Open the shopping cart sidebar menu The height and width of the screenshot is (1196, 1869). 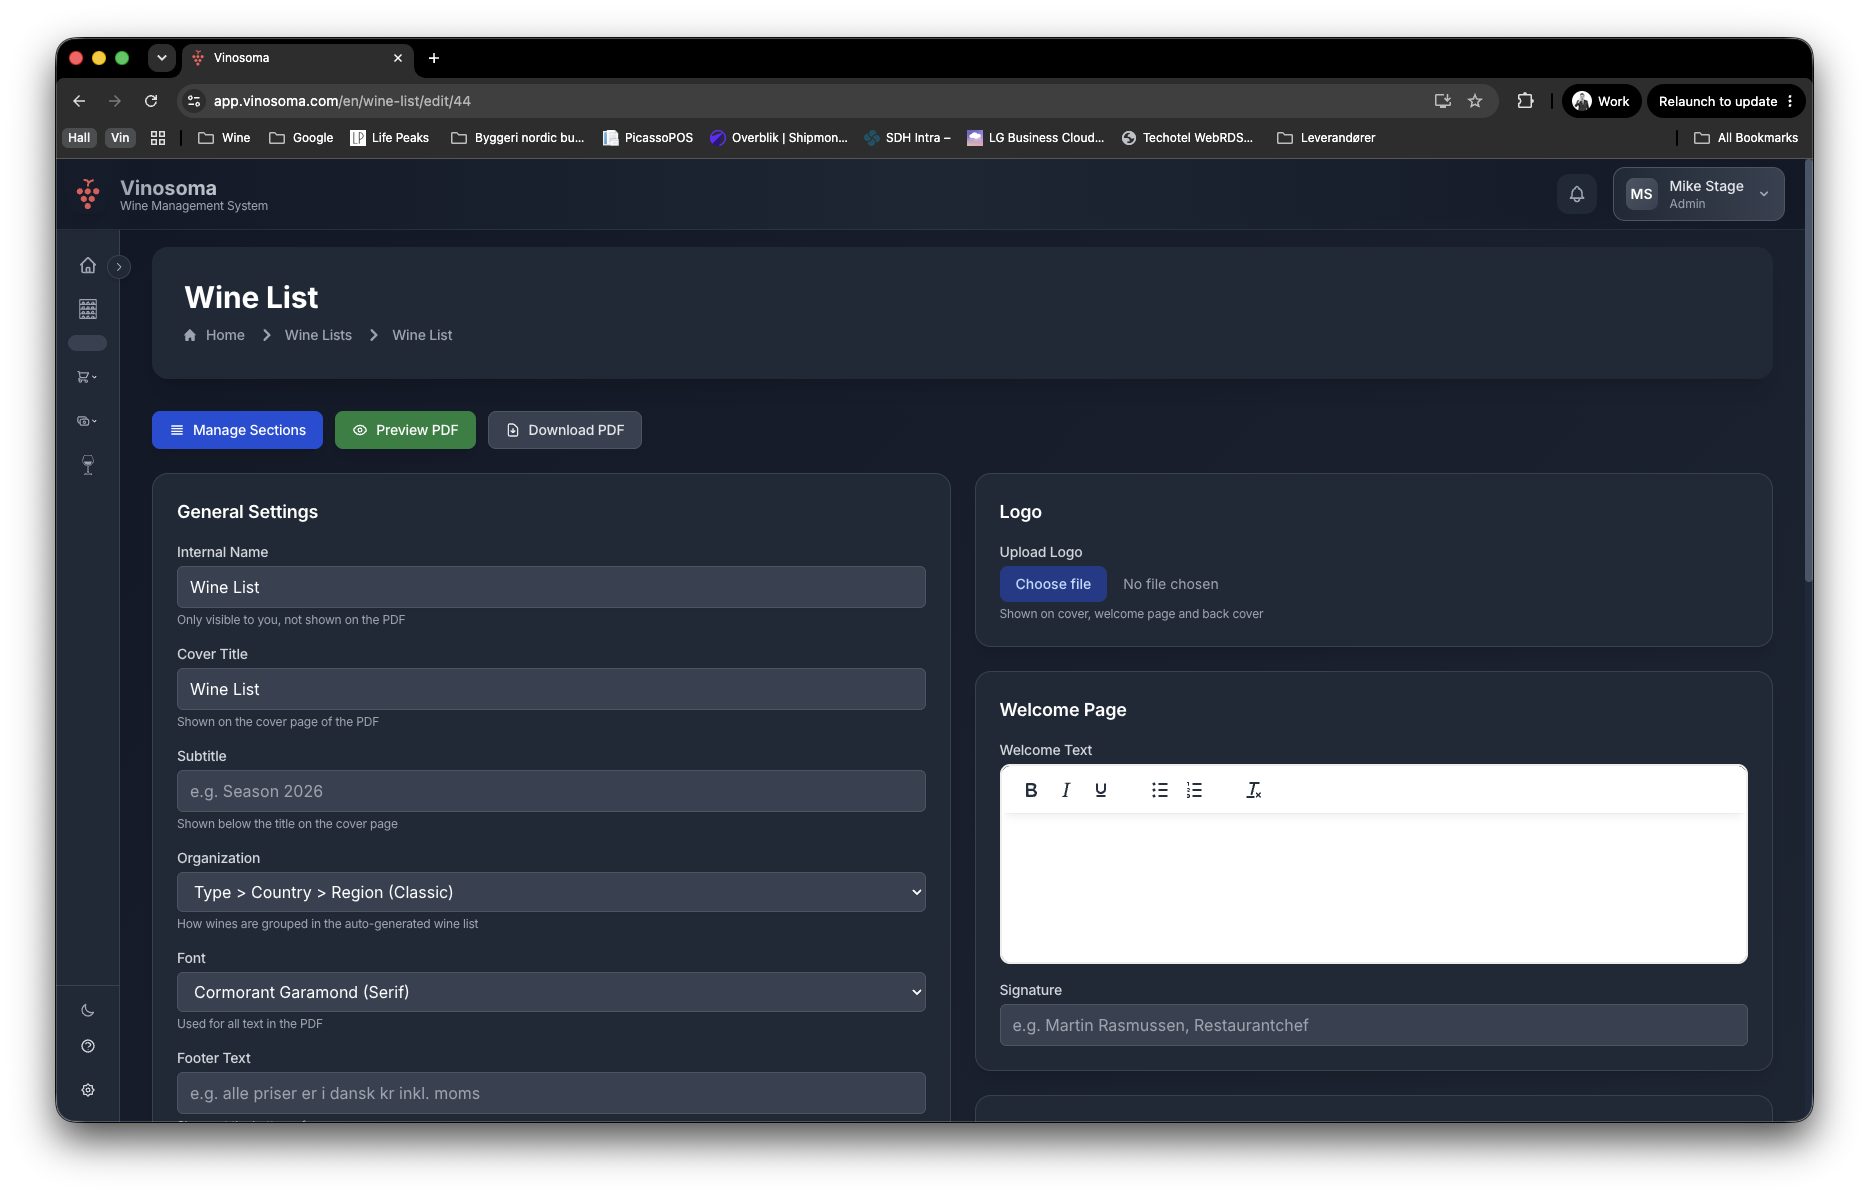[x=87, y=378]
